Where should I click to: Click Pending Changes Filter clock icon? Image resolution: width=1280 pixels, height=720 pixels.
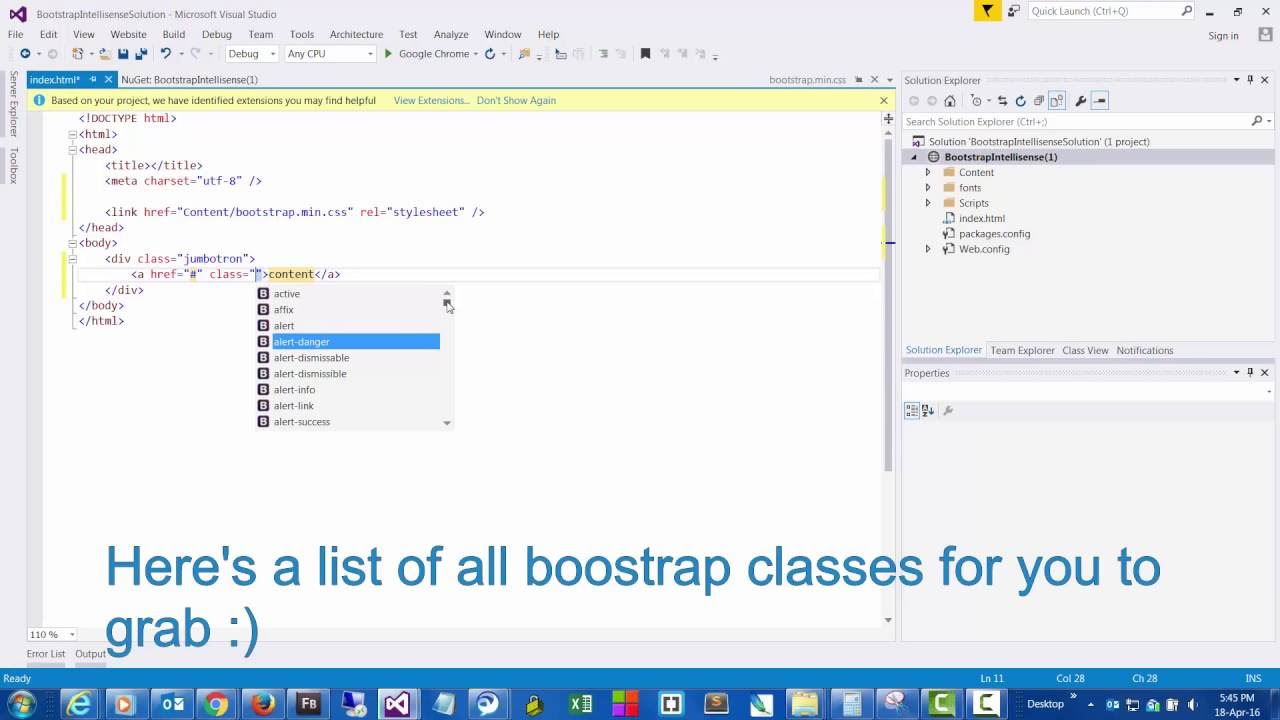(x=977, y=101)
